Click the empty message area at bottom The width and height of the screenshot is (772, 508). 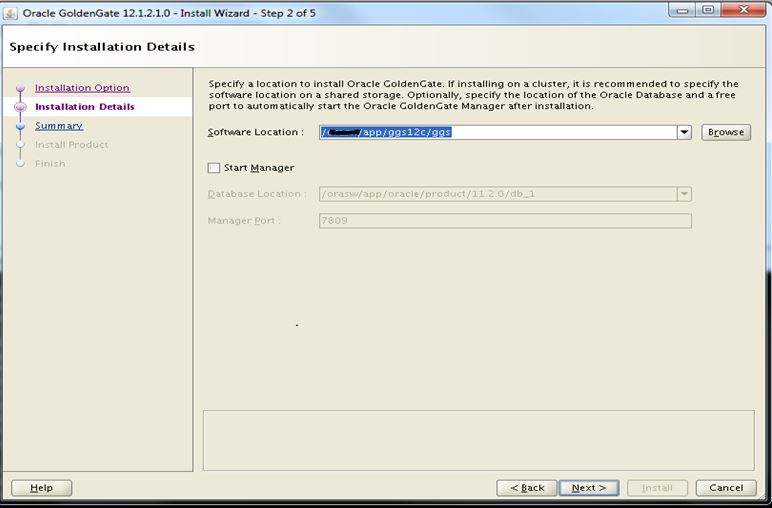479,440
